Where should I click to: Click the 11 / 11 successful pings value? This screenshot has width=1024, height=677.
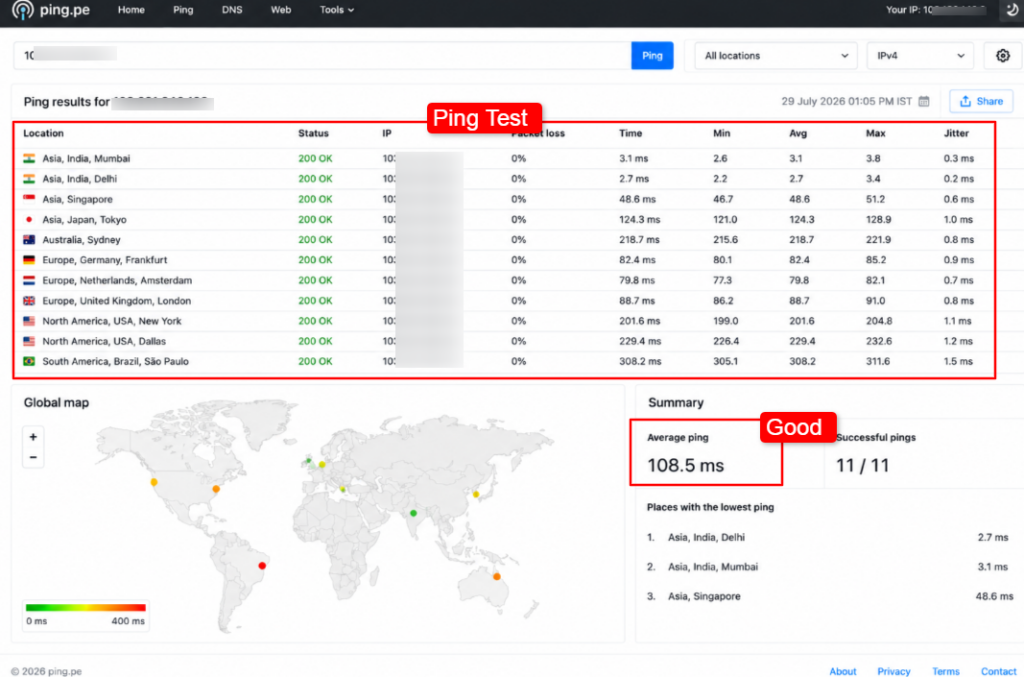click(863, 465)
